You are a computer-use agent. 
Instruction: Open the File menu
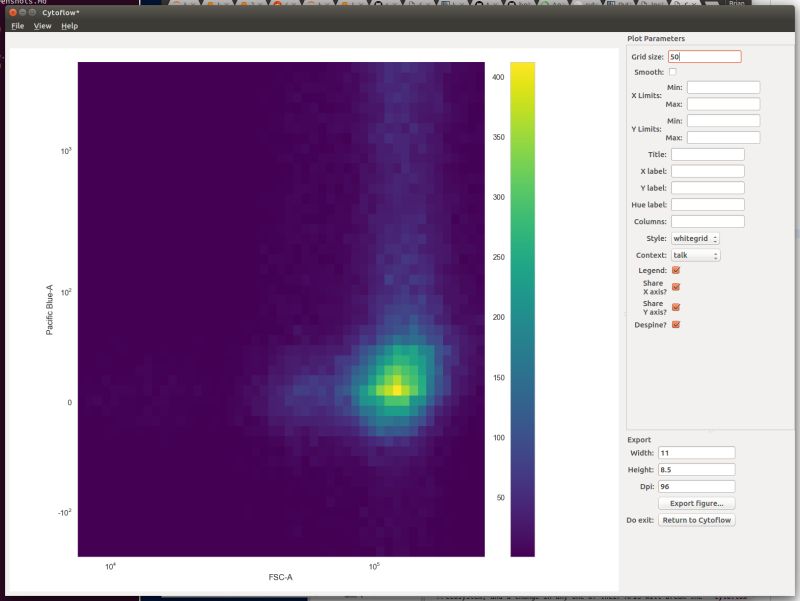pyautogui.click(x=16, y=26)
